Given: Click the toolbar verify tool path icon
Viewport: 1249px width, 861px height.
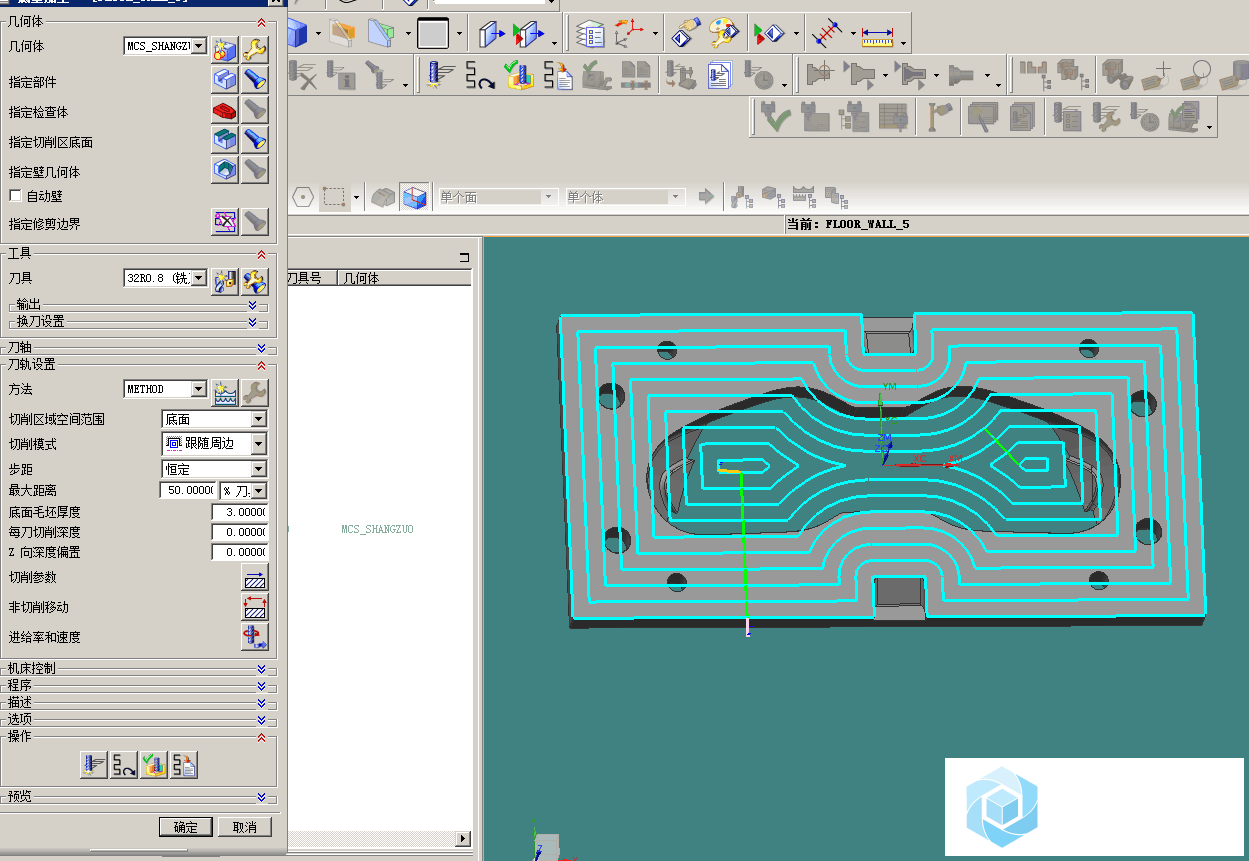Looking at the screenshot, I should (x=518, y=75).
